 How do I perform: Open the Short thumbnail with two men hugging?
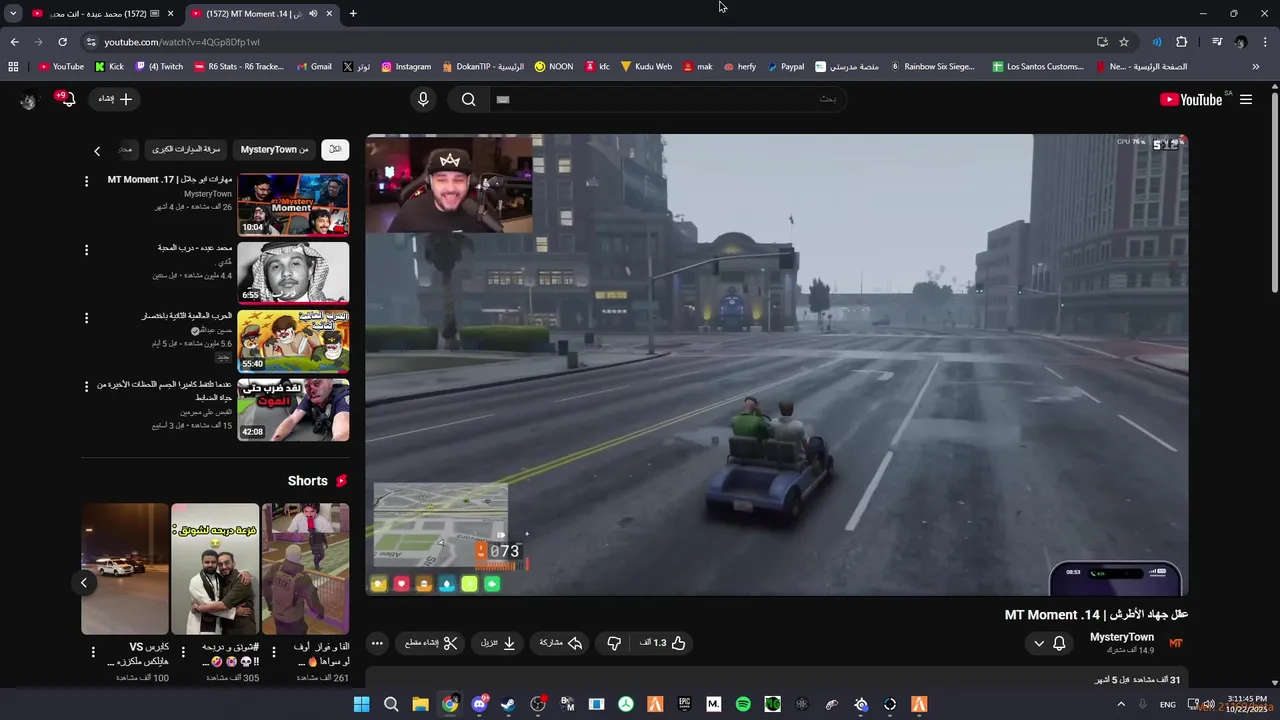pos(215,568)
